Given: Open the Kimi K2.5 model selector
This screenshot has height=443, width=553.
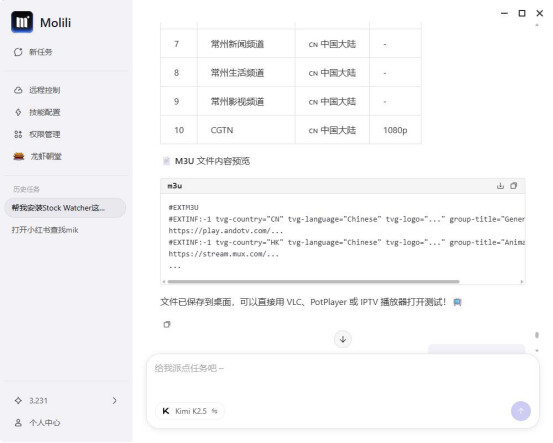Looking at the screenshot, I should pos(190,411).
